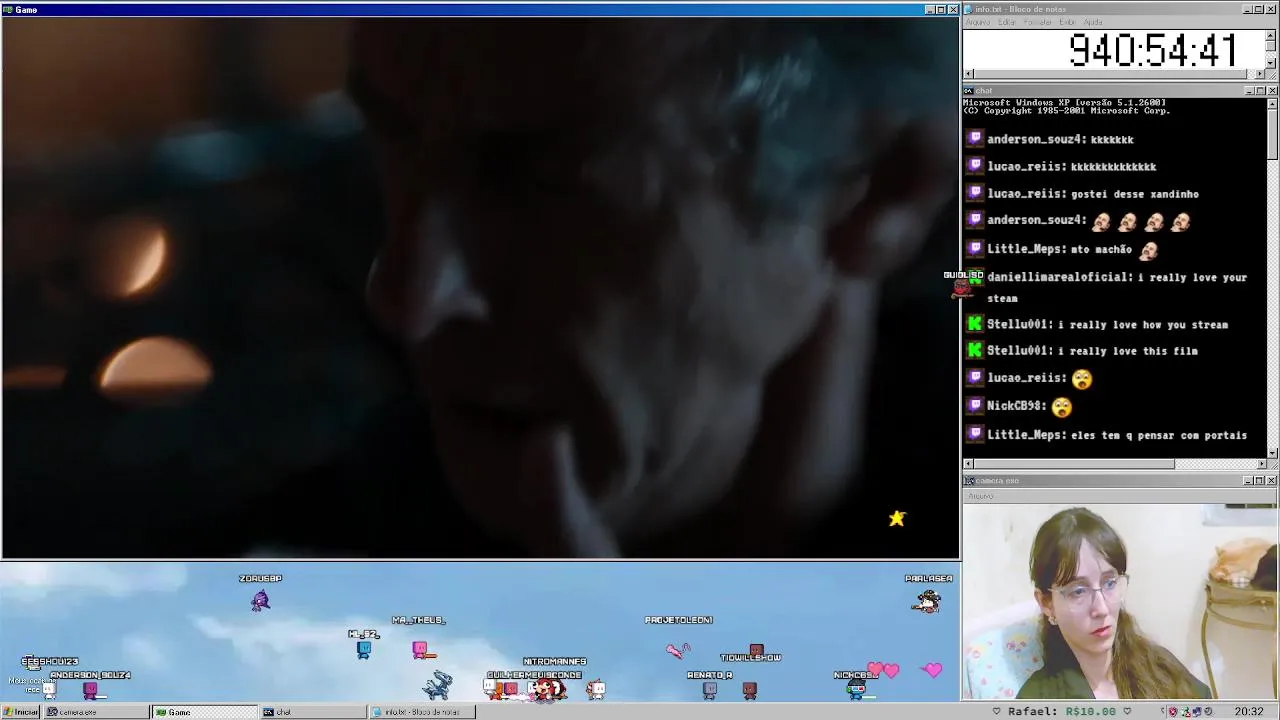Click Twitch badge beside Little_Meps 'mto machão'
The width and height of the screenshot is (1280, 720).
point(975,249)
